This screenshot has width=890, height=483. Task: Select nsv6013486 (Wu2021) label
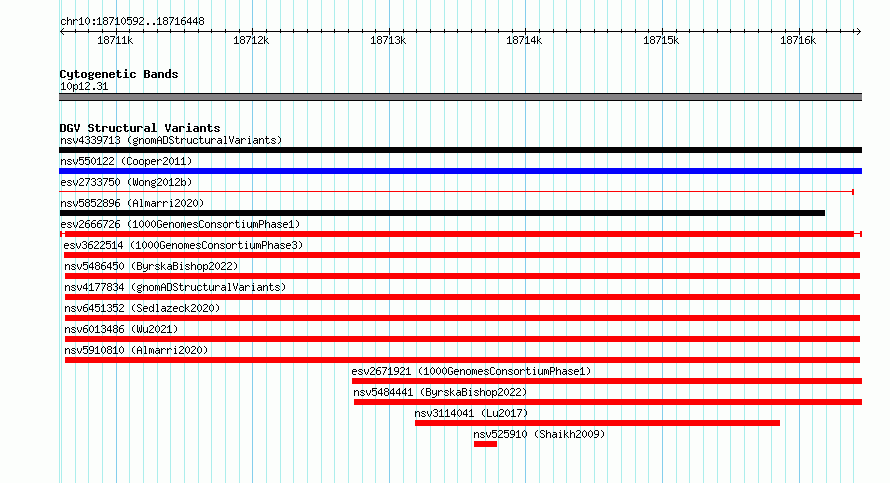(x=121, y=329)
